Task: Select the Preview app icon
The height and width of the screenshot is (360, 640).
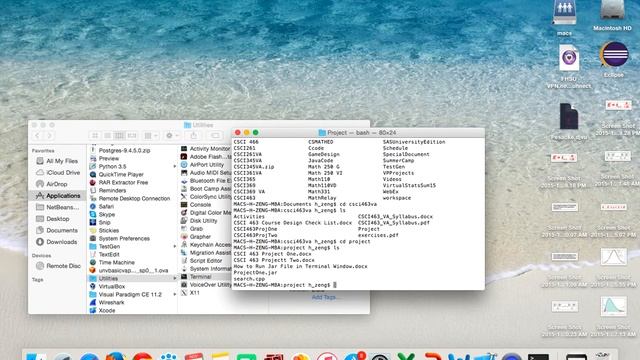Action: [x=93, y=158]
